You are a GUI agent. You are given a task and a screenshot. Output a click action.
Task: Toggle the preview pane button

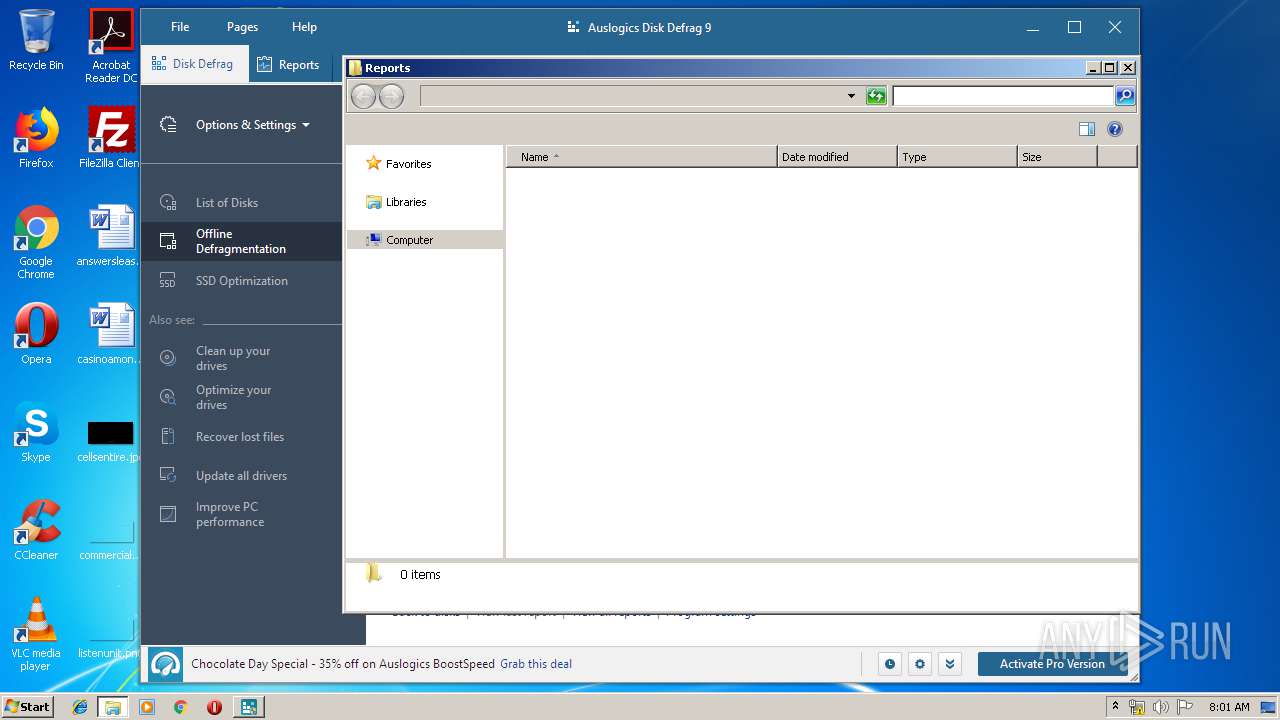click(x=1087, y=129)
